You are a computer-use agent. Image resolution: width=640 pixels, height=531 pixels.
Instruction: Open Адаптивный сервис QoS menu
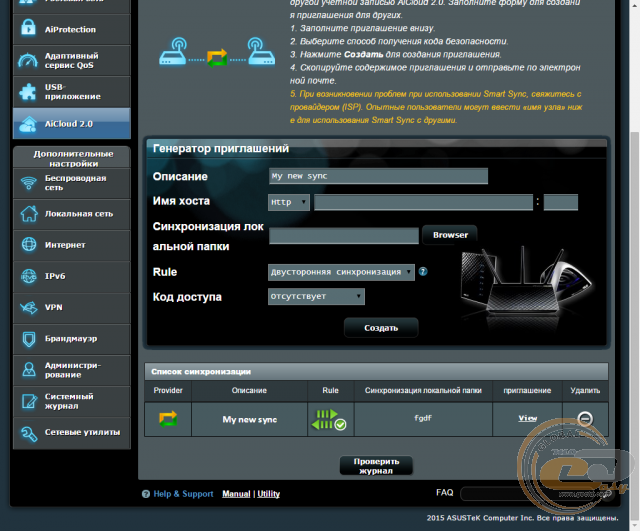pos(72,60)
